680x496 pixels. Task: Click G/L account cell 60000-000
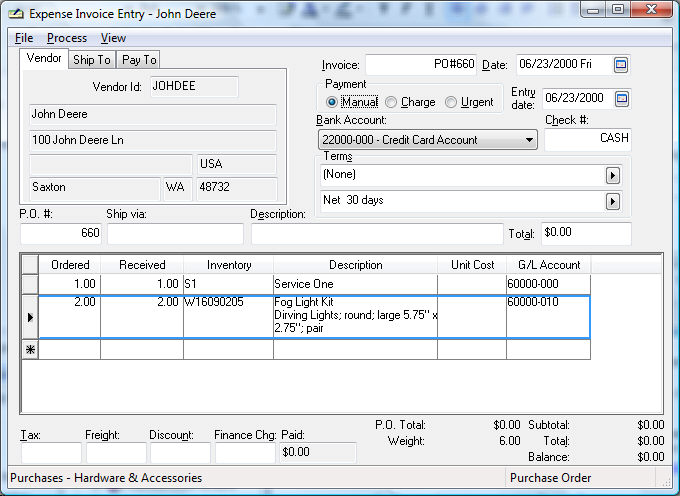click(x=549, y=284)
